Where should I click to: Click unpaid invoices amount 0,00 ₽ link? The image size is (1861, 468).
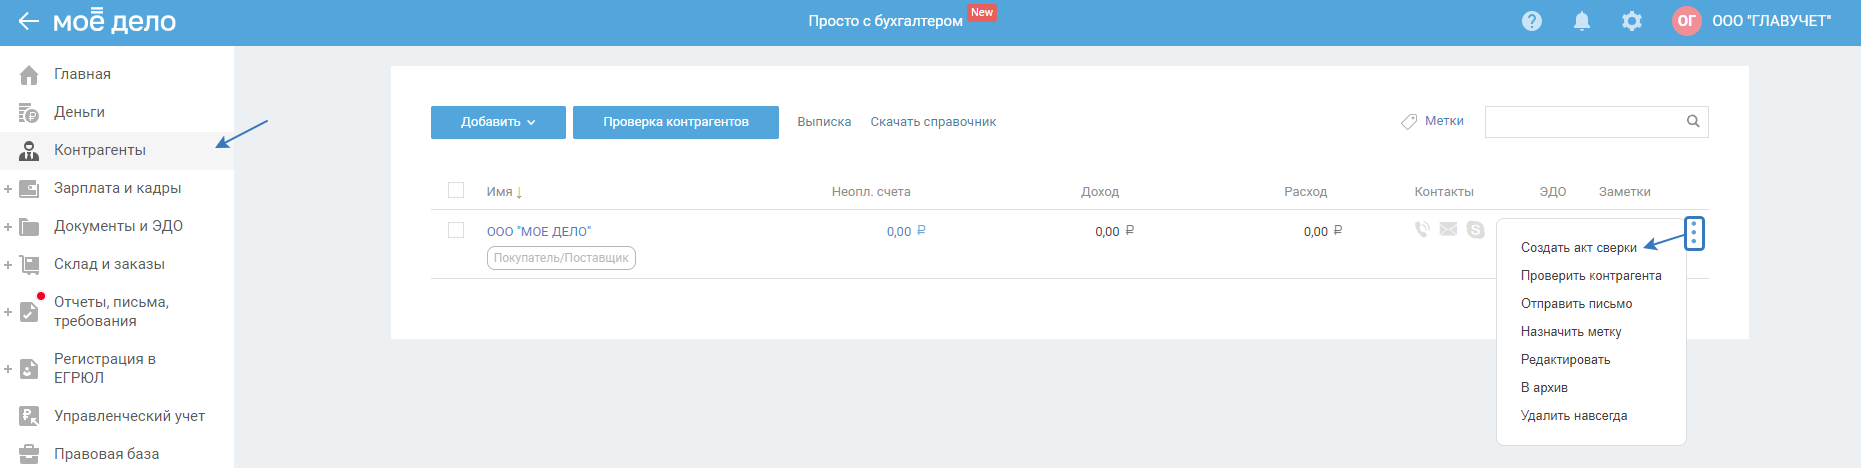(906, 231)
